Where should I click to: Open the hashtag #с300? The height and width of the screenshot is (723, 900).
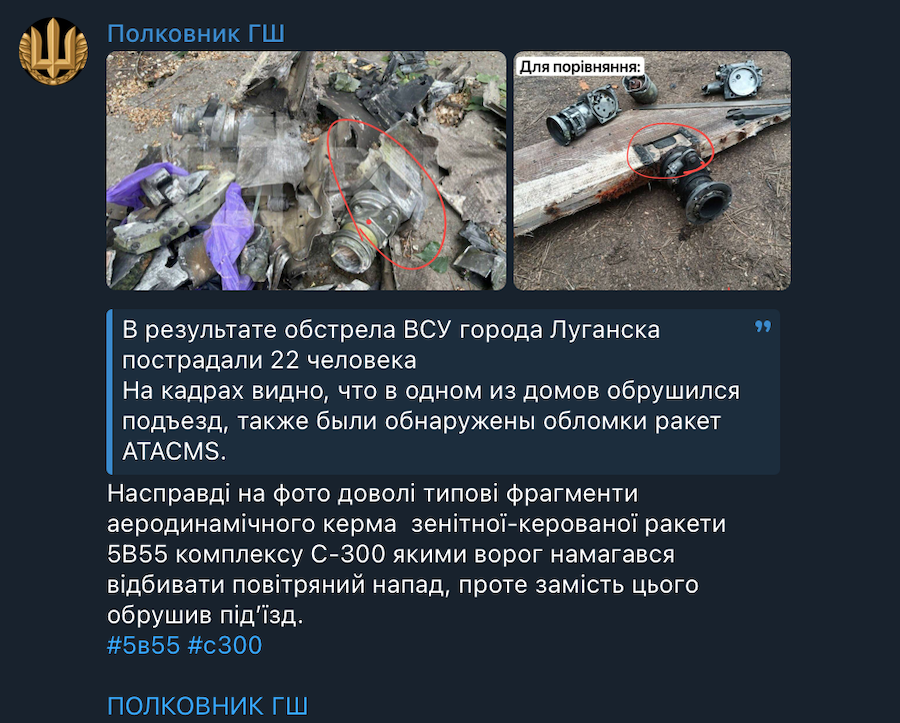(224, 645)
